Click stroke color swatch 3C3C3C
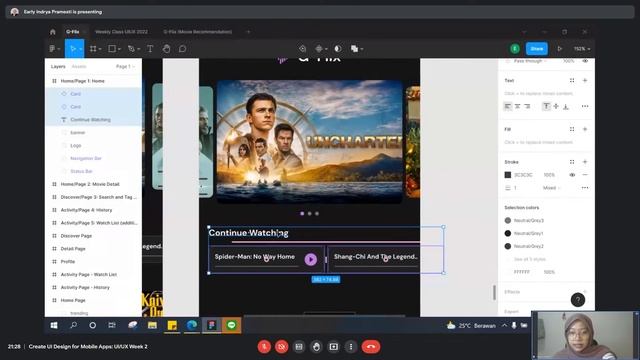Image resolution: width=640 pixels, height=360 pixels. tap(508, 175)
